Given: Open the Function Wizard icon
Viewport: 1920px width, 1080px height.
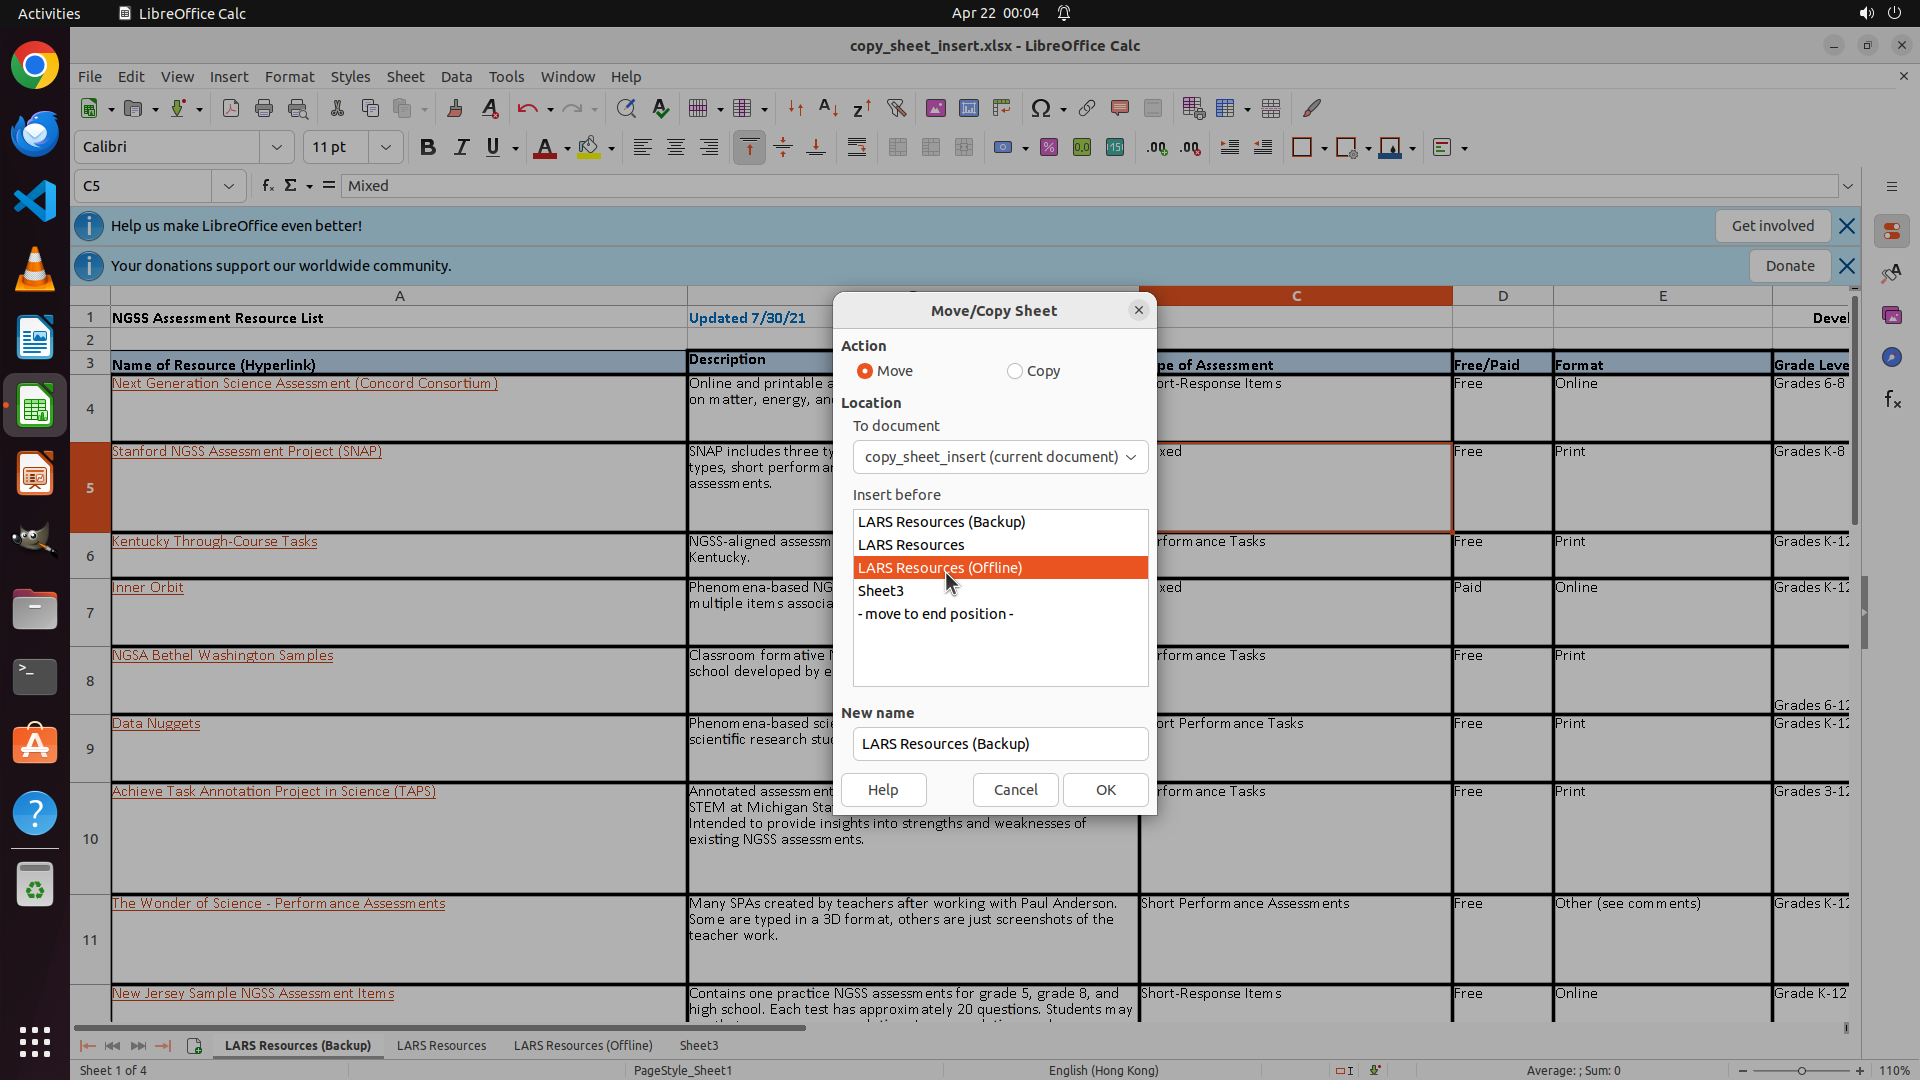Looking at the screenshot, I should [267, 186].
